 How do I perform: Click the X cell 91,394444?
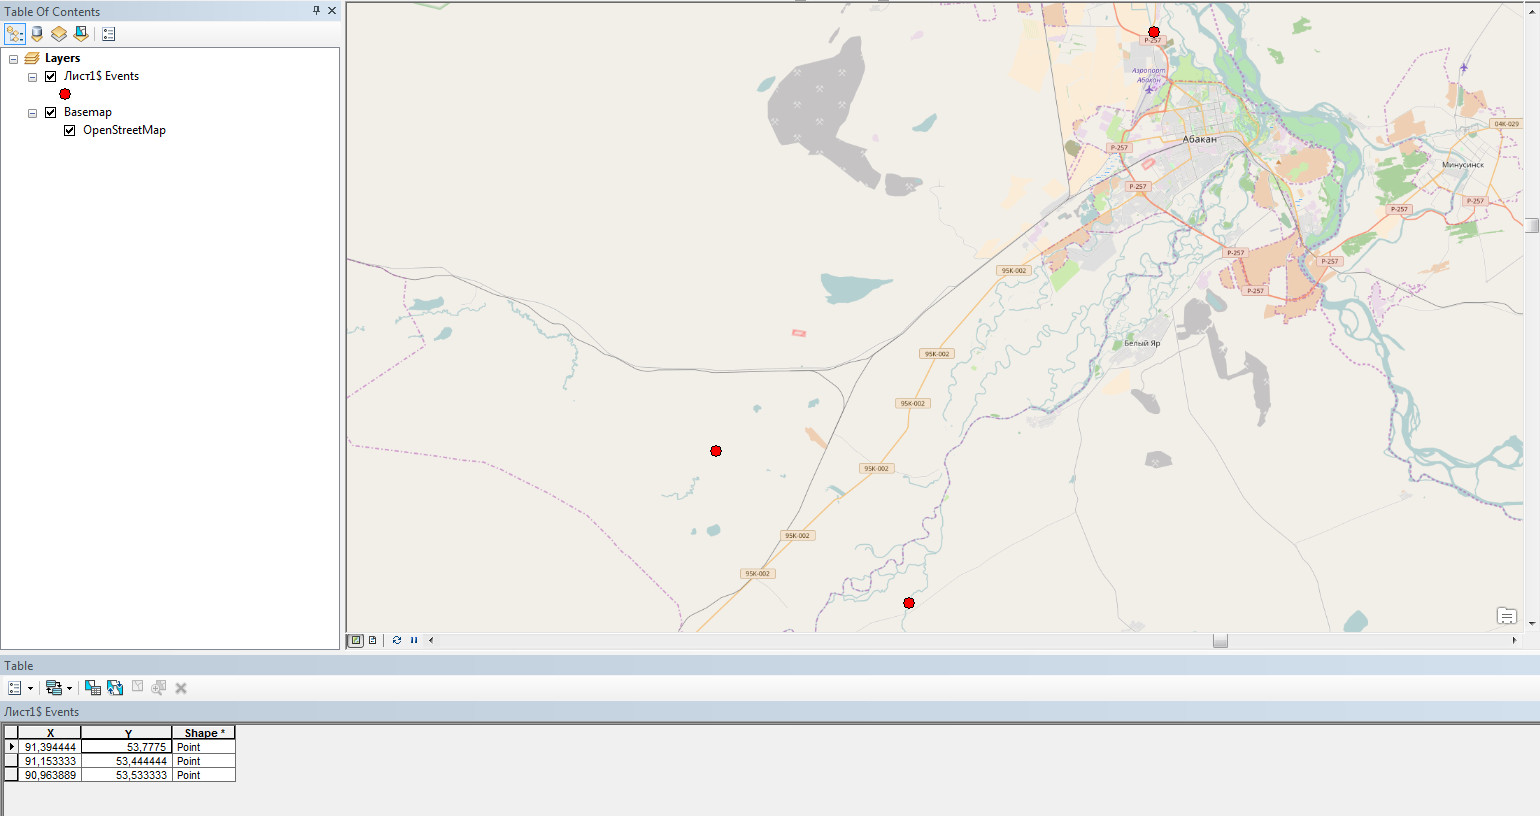tap(50, 747)
